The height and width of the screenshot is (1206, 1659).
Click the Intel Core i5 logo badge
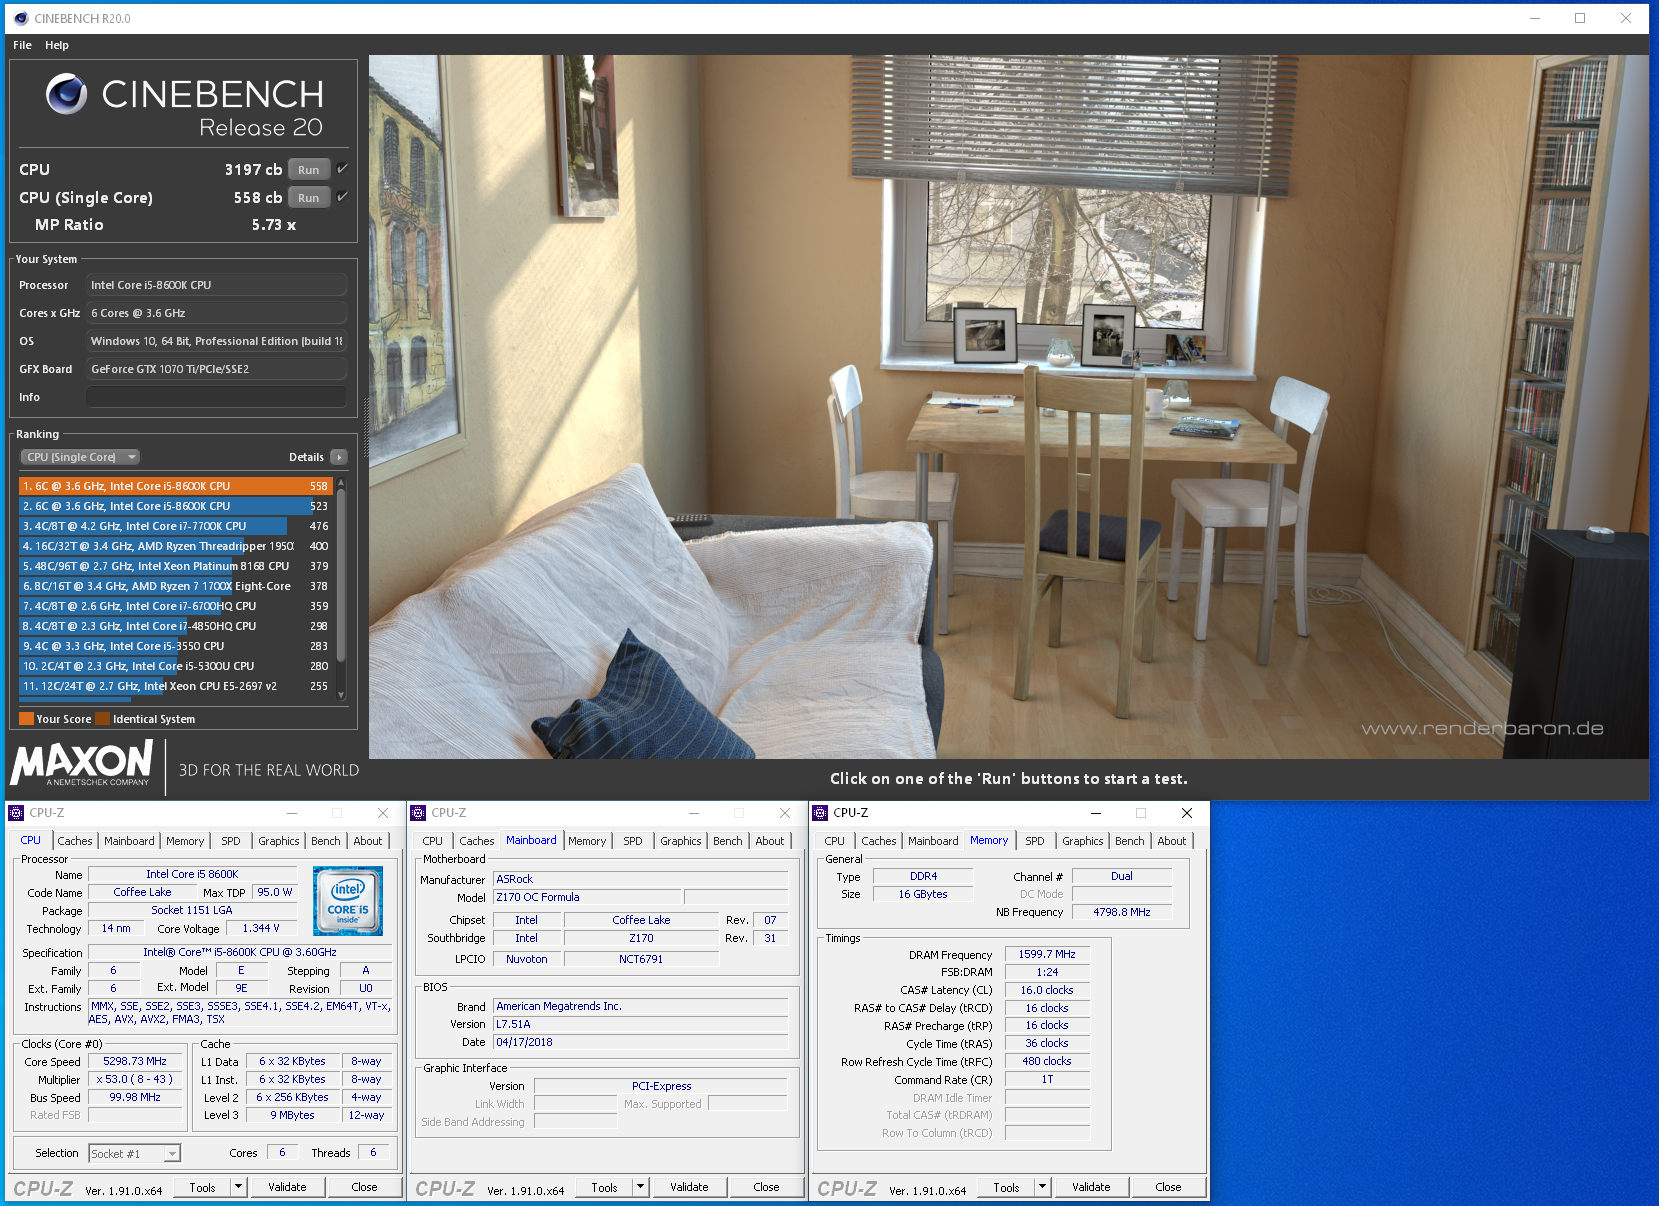coord(348,901)
